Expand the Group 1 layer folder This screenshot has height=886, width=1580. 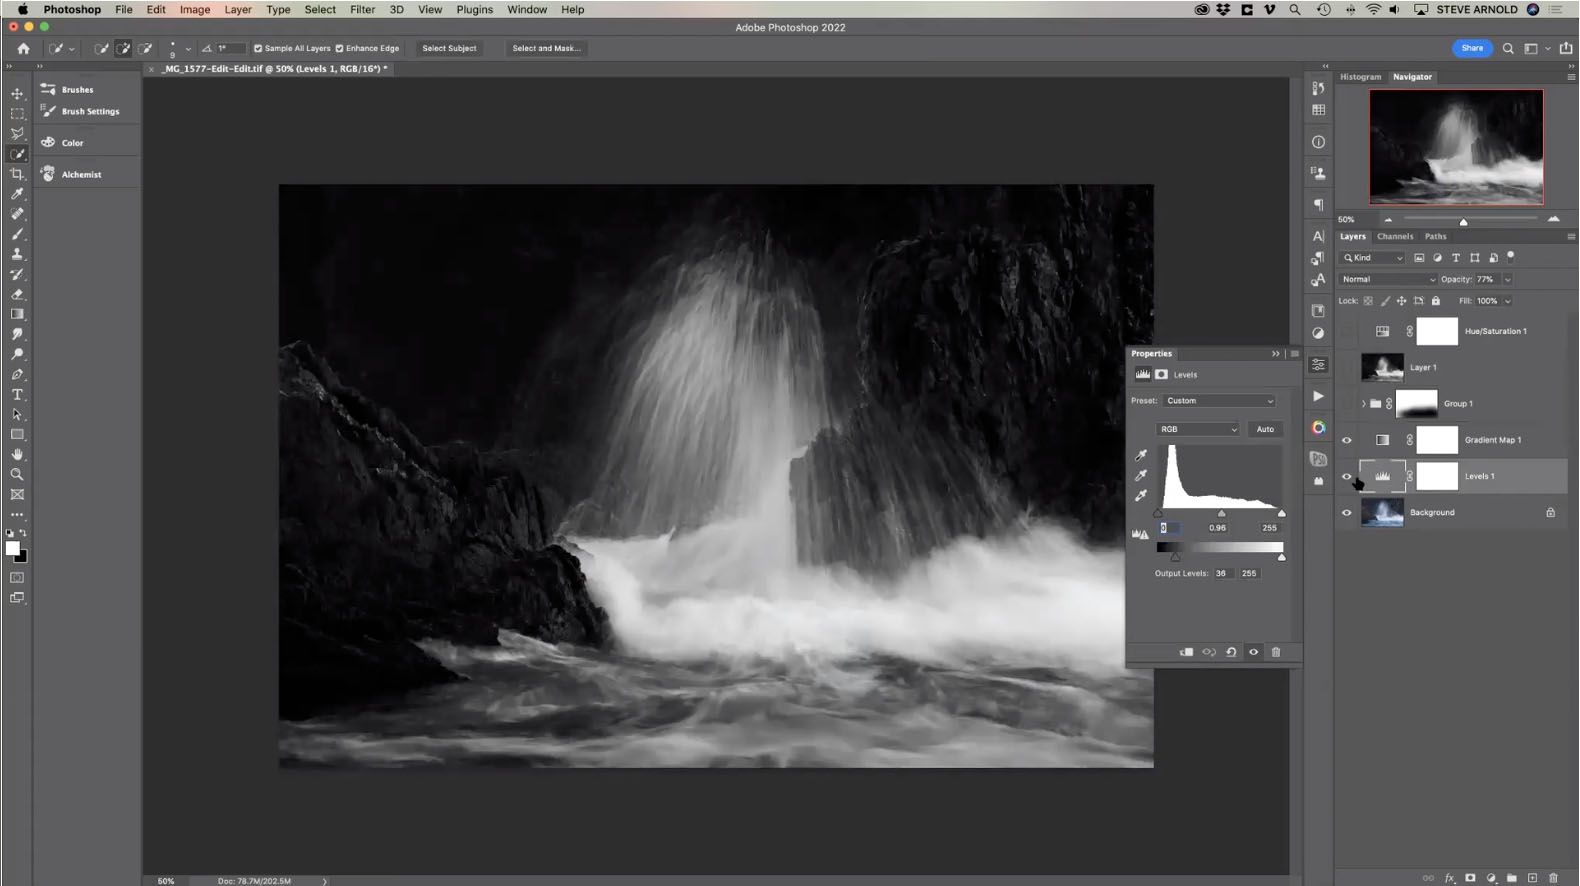coord(1363,404)
